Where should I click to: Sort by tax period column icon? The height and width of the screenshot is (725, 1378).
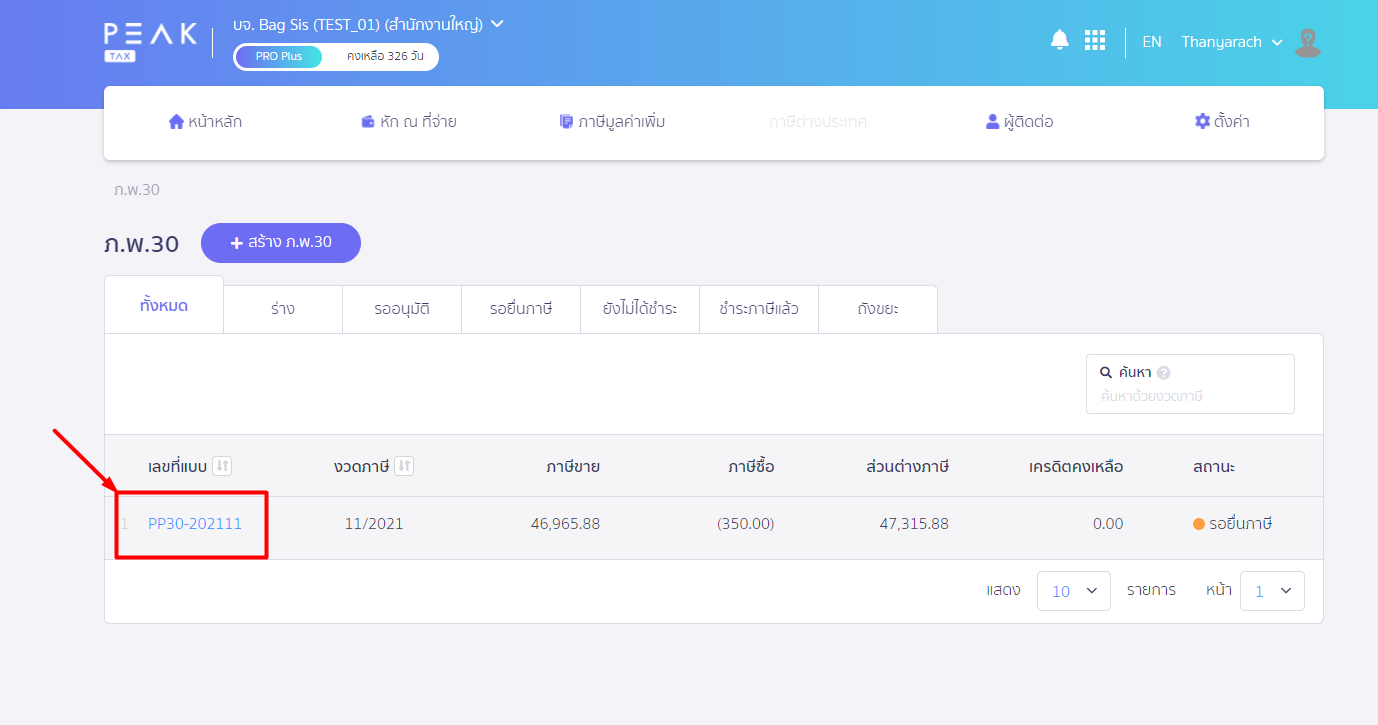pos(404,466)
